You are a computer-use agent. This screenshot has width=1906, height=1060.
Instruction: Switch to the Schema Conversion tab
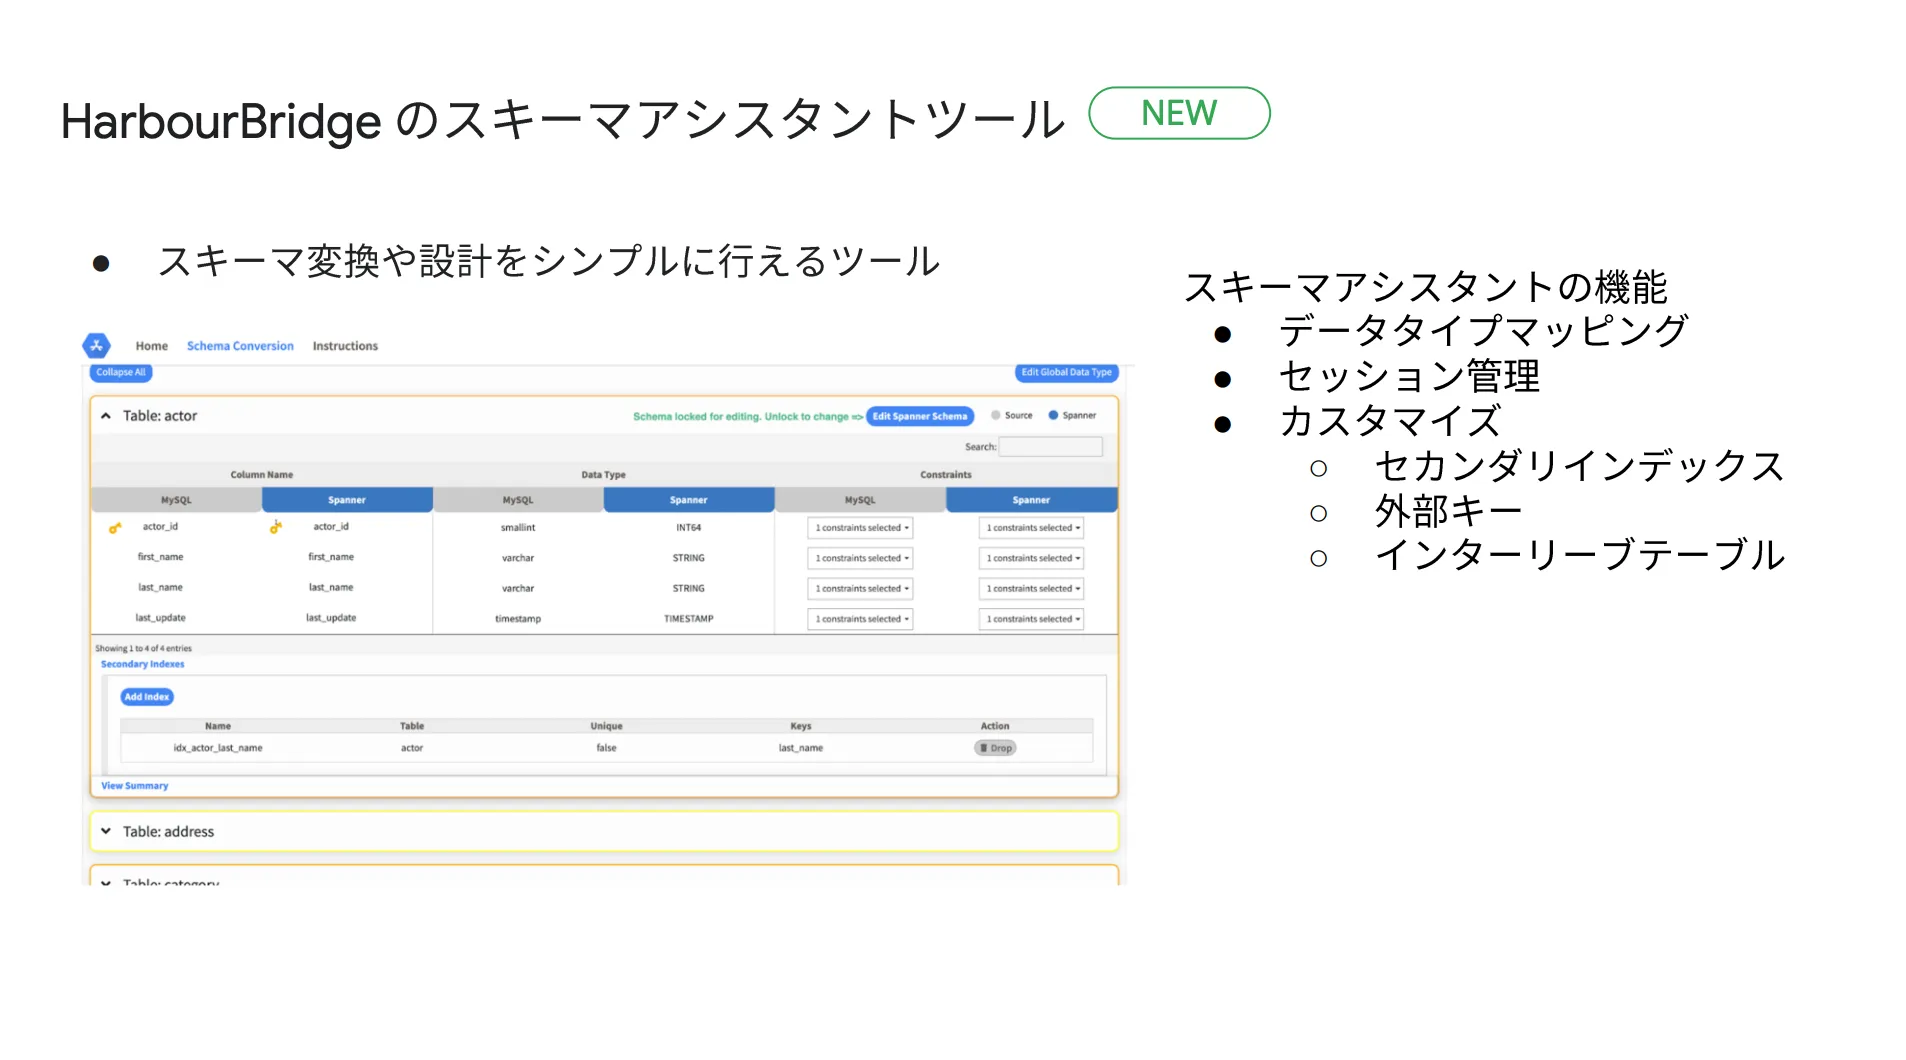(x=240, y=346)
